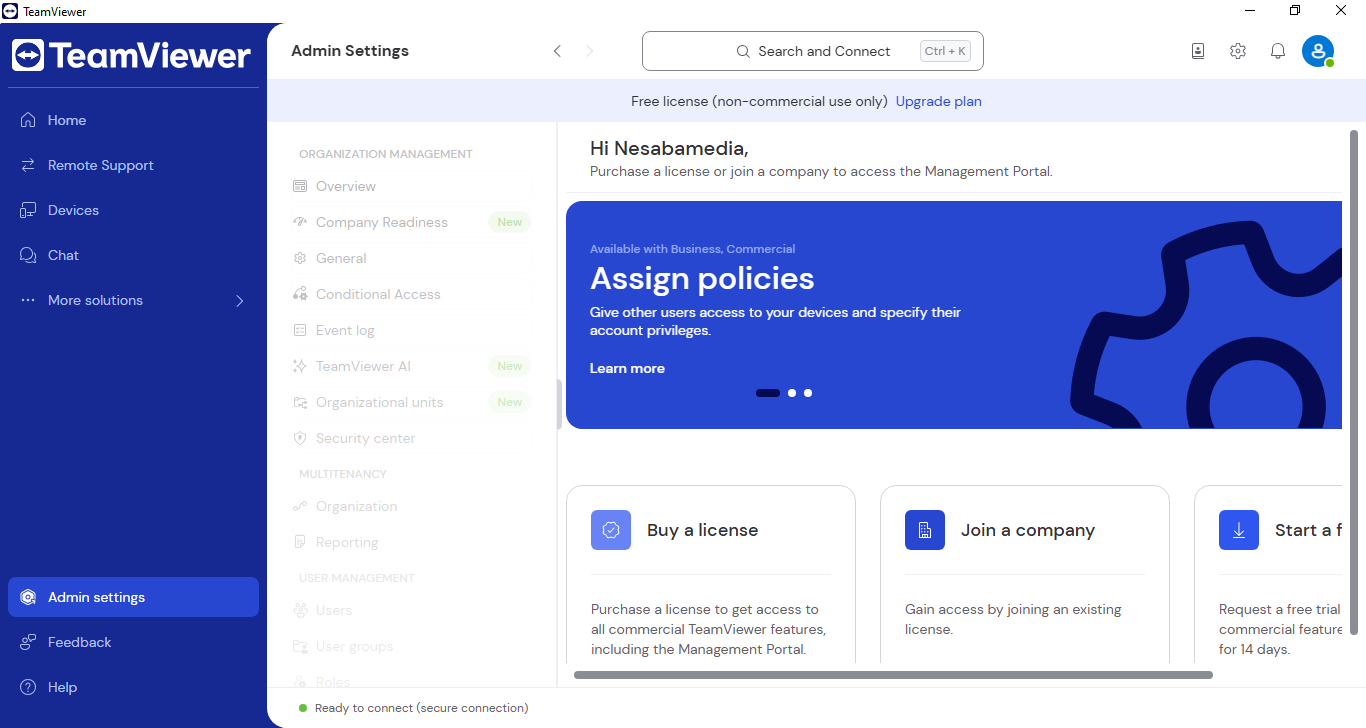1366x728 pixels.
Task: Click the Search and Connect field
Action: tap(812, 51)
